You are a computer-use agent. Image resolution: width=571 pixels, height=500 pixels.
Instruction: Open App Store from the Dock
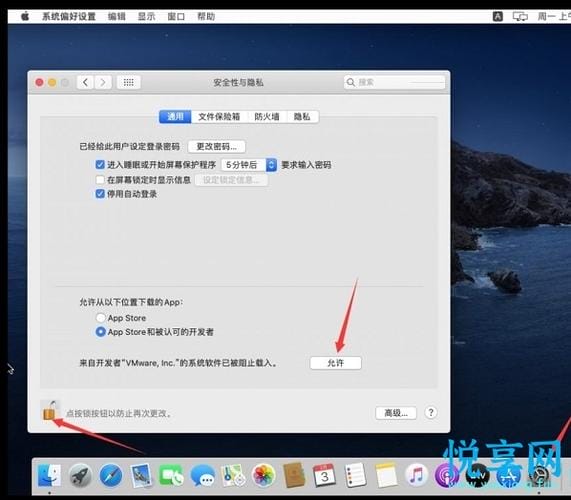coord(508,475)
